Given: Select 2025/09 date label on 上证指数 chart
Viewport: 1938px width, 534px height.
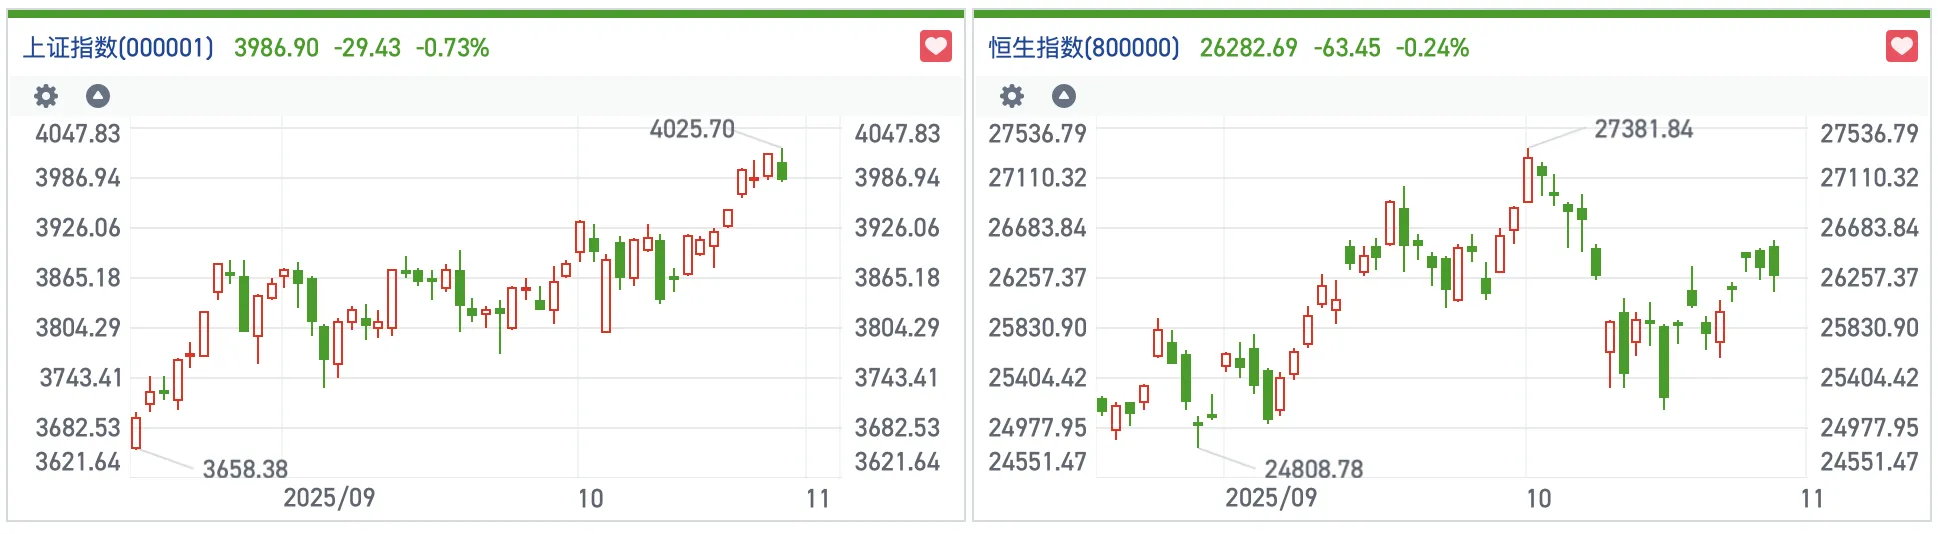Looking at the screenshot, I should tap(329, 498).
